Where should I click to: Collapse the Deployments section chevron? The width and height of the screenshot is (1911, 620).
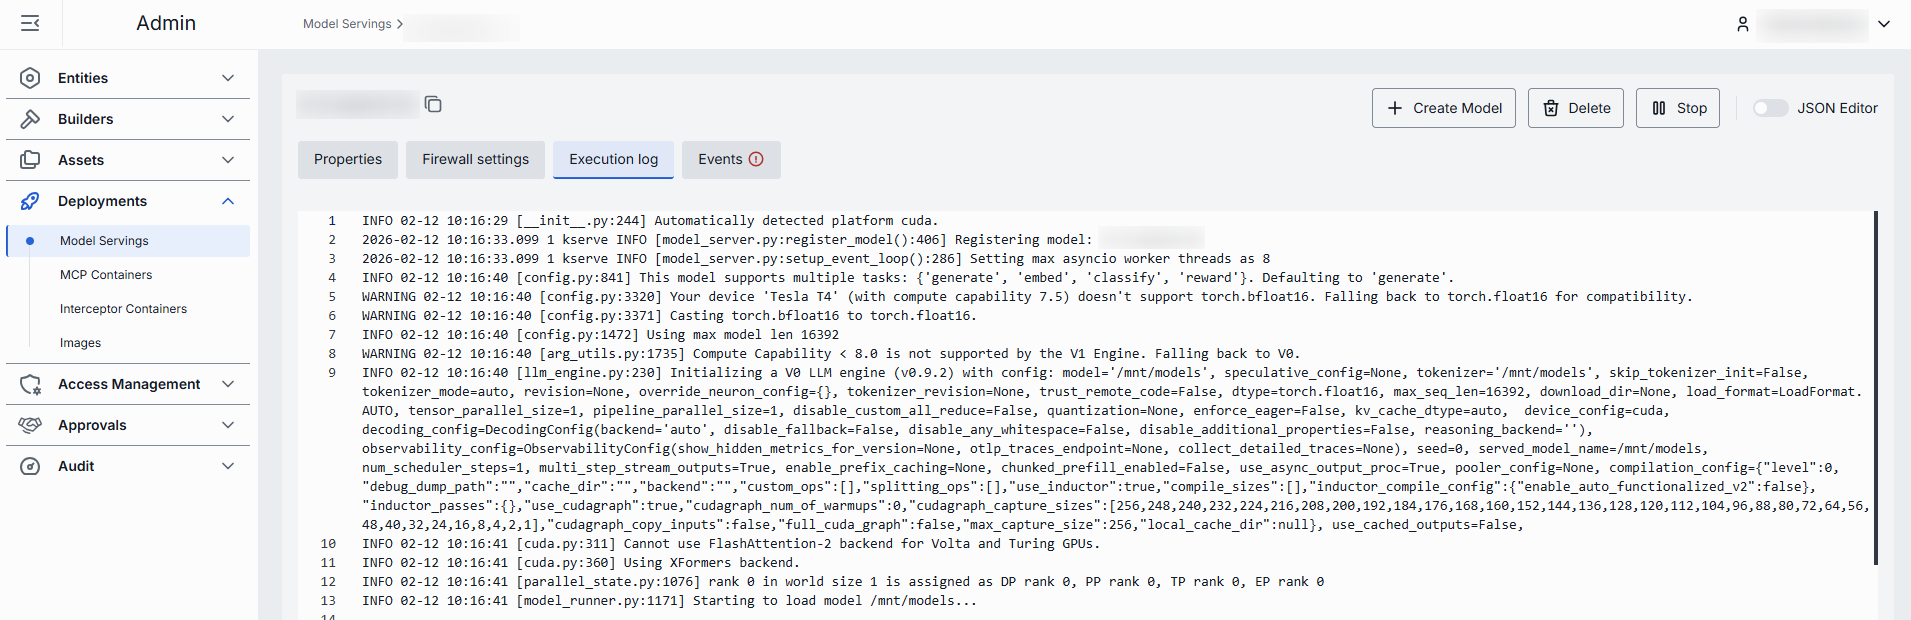(x=228, y=201)
